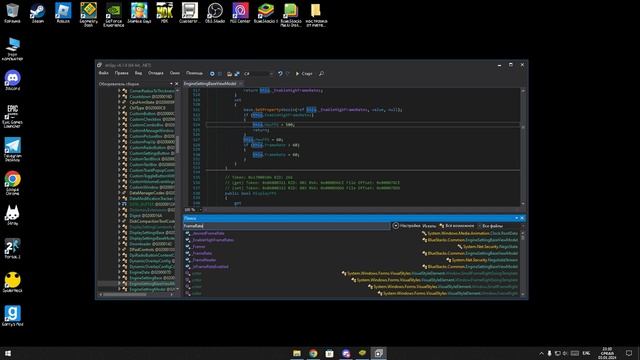Expand the Digest tree node arrow
This screenshot has width=640, height=360.
coord(120,216)
